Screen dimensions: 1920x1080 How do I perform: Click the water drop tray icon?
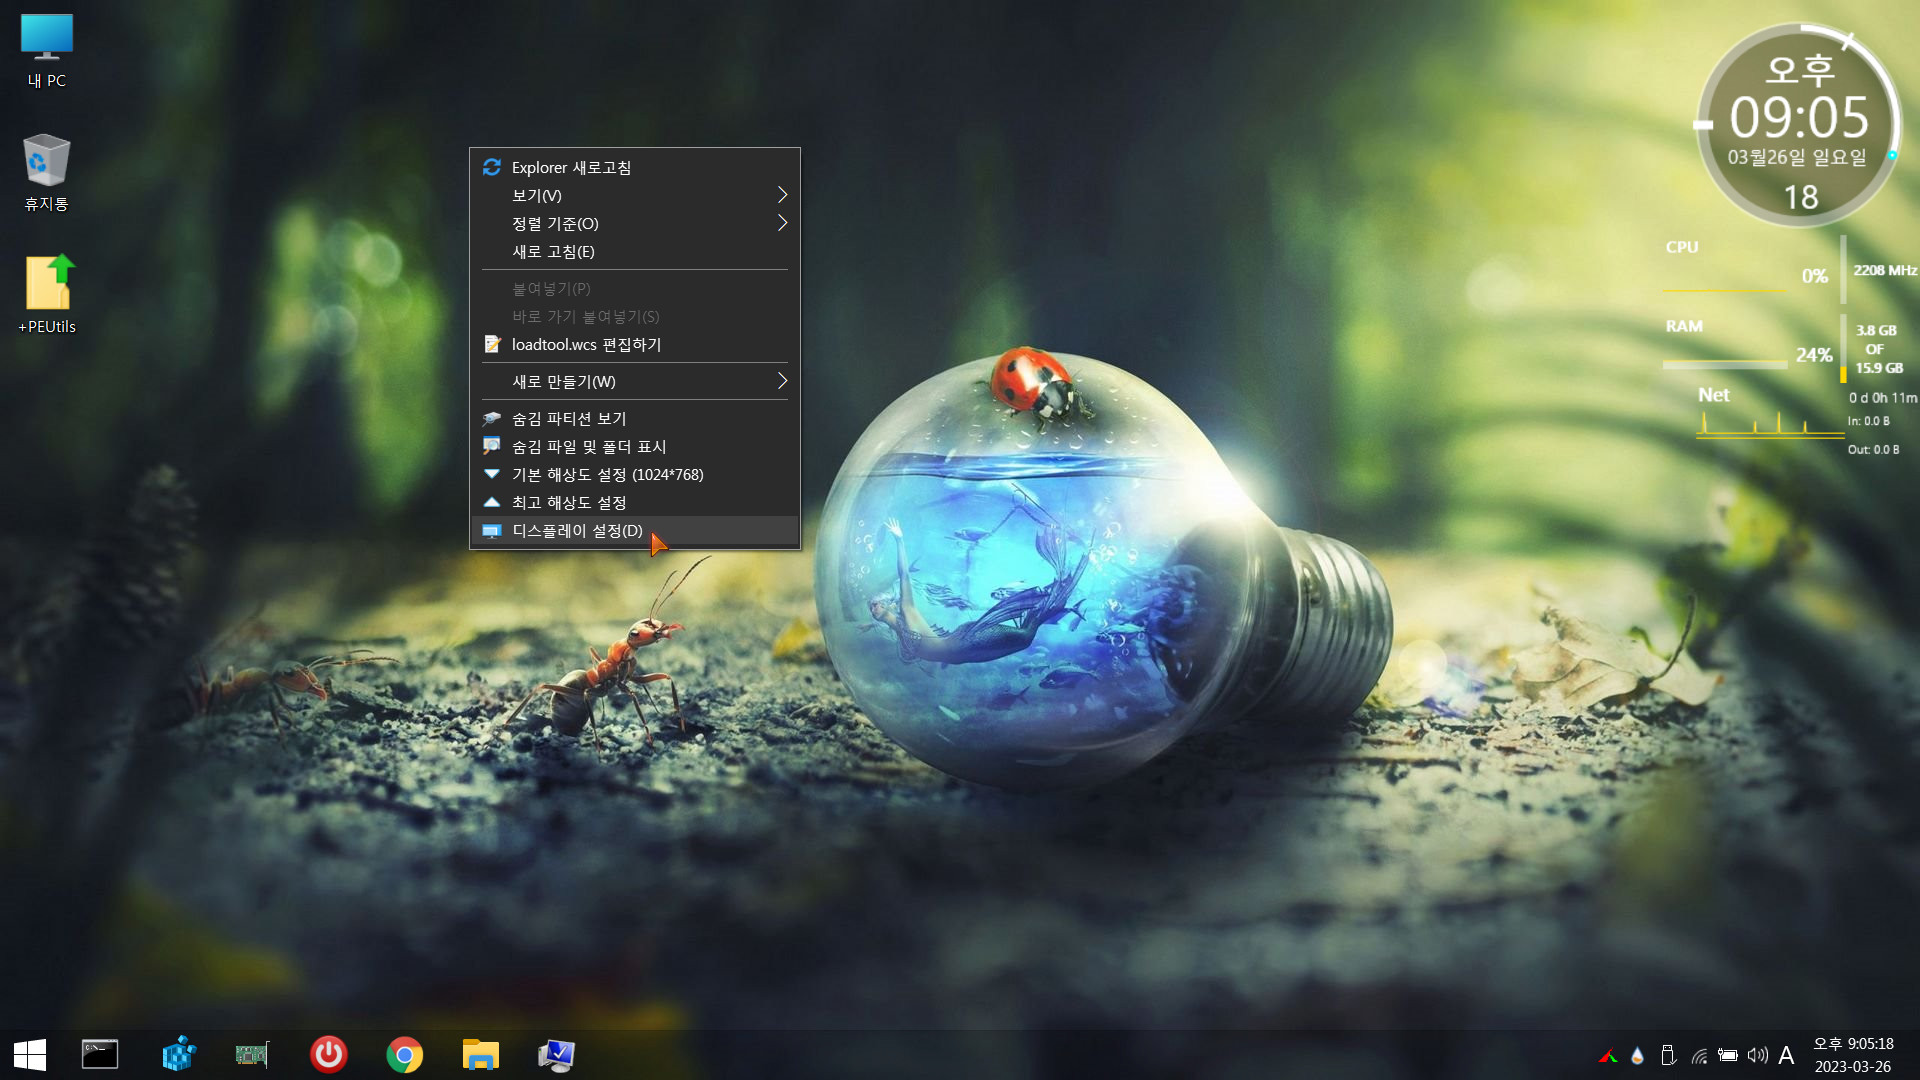(1637, 1055)
